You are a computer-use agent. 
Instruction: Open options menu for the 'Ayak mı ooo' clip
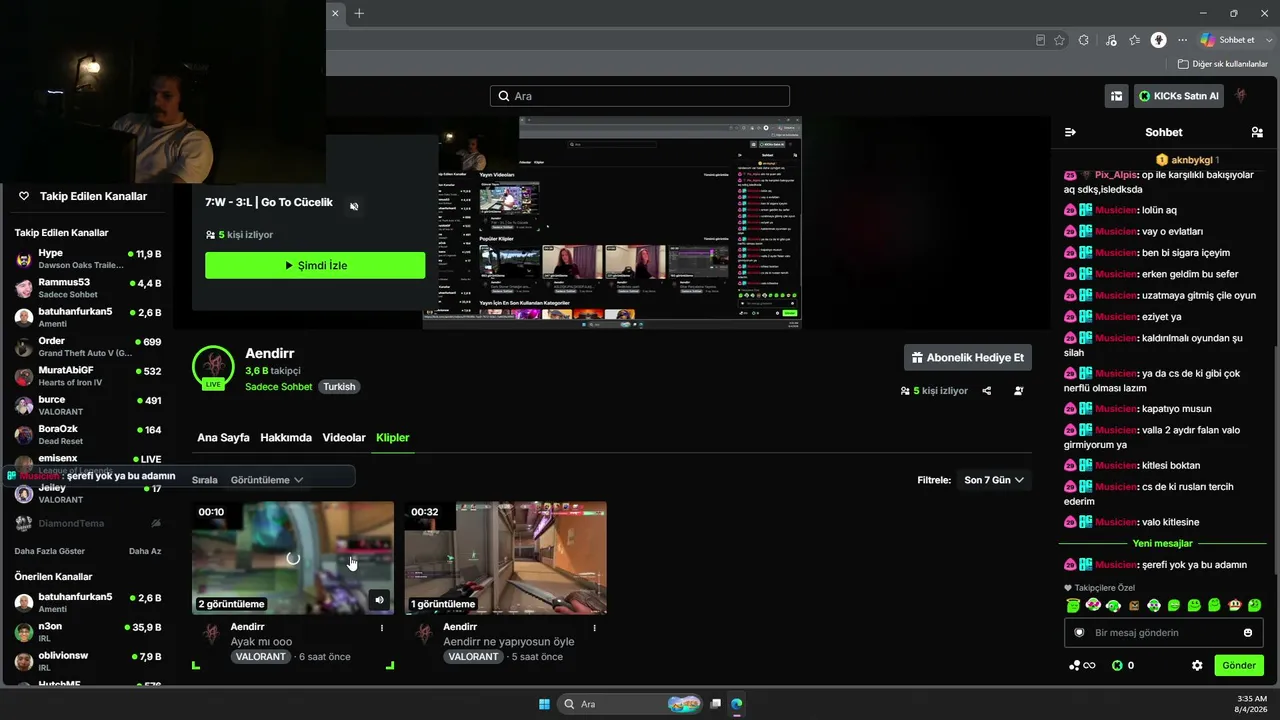(382, 628)
